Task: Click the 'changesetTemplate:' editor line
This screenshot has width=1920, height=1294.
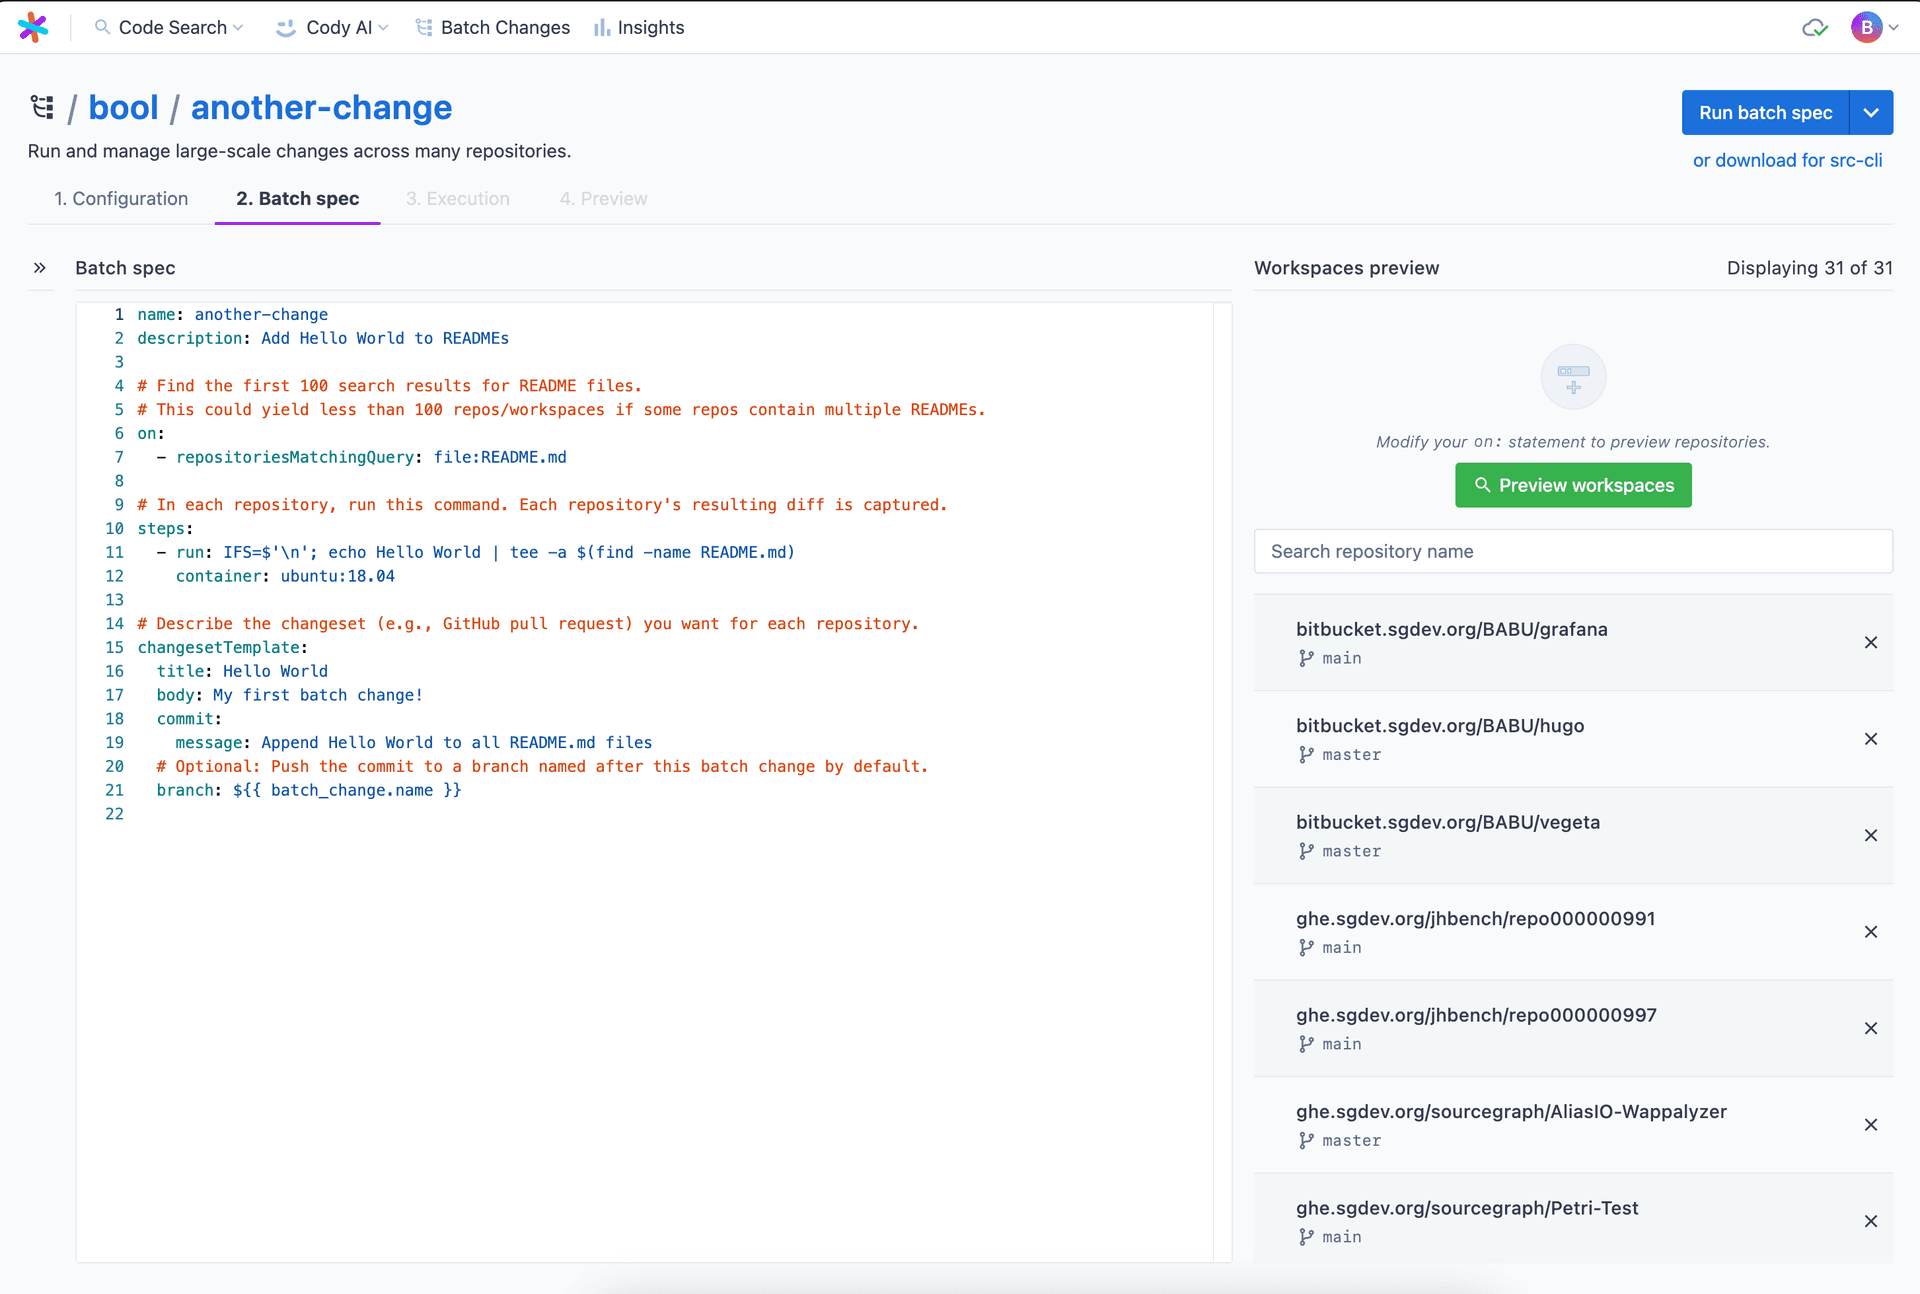Action: click(222, 647)
